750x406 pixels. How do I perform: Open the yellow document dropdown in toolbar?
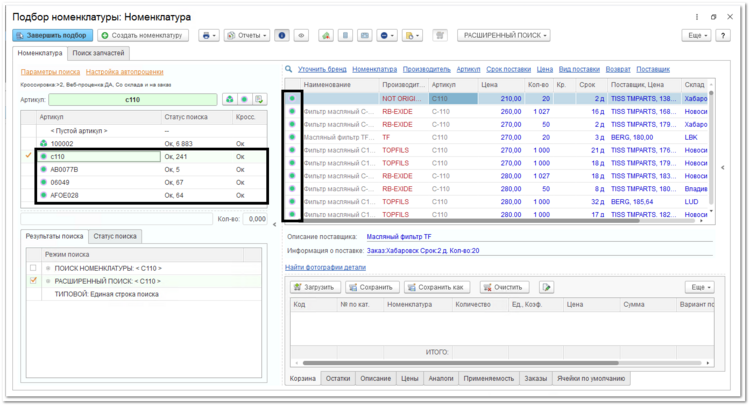pyautogui.click(x=412, y=35)
